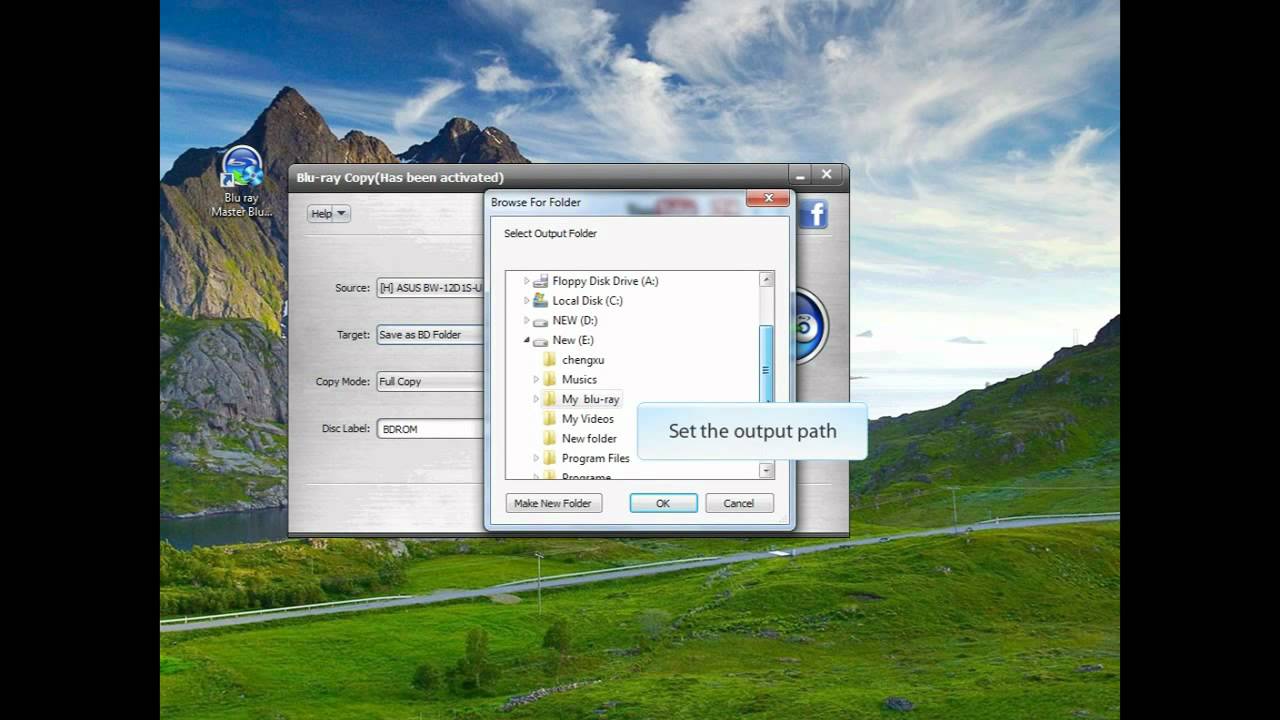This screenshot has width=1280, height=720.
Task: Expand the Program Files folder node
Action: coord(536,458)
